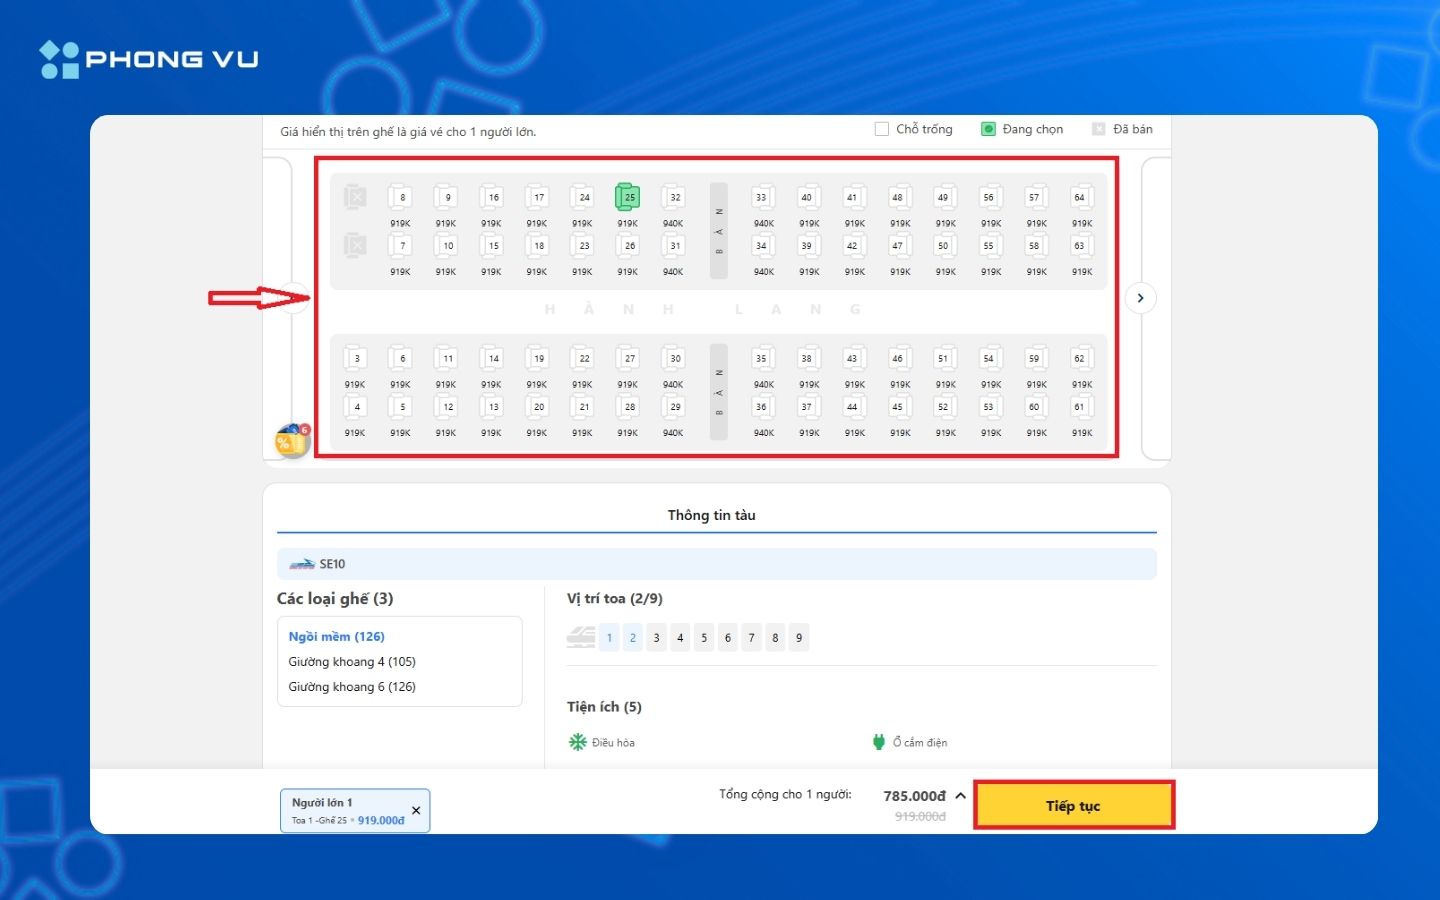The height and width of the screenshot is (900, 1440).
Task: Choose seat 11
Action: coord(446,359)
